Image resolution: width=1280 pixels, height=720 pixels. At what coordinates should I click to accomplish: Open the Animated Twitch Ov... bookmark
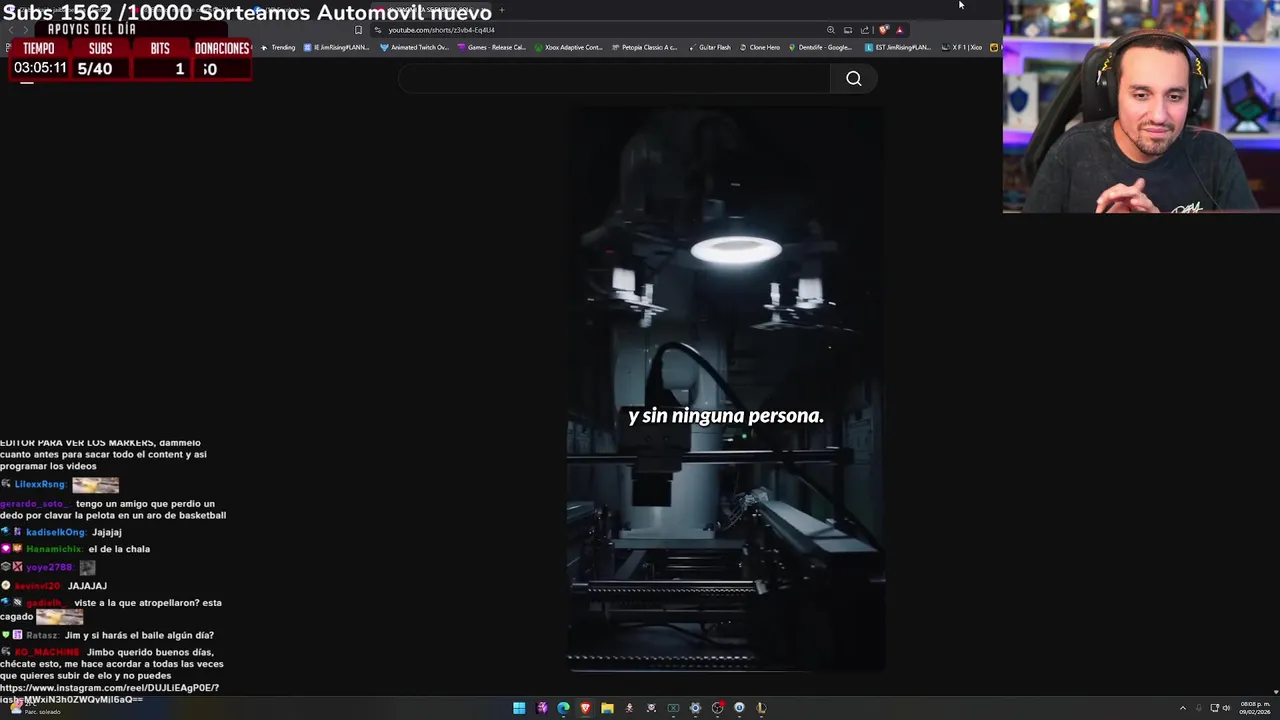coord(414,47)
